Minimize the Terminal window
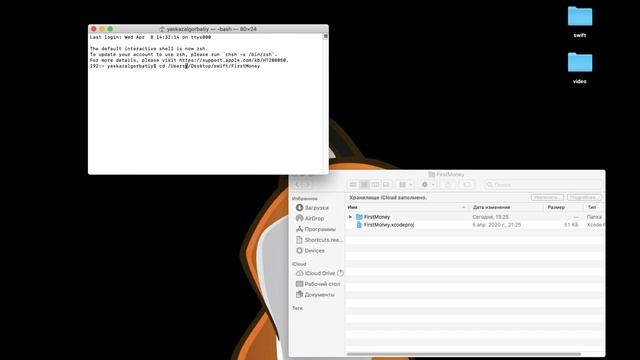The height and width of the screenshot is (360, 640). click(102, 29)
